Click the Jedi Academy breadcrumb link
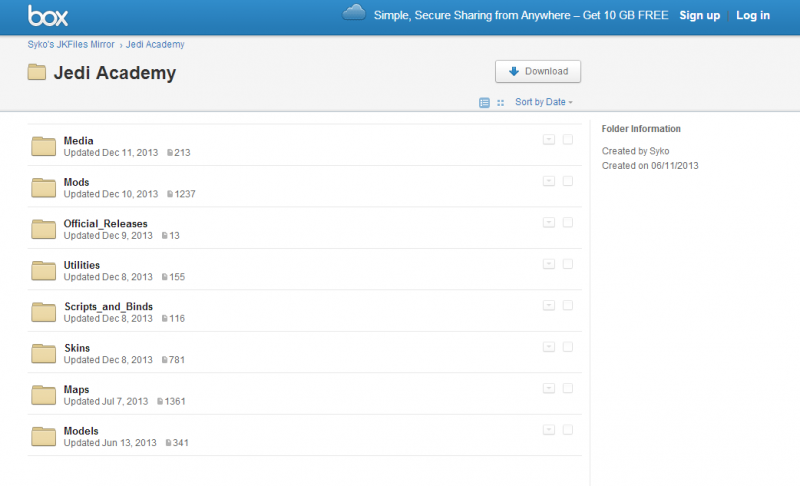This screenshot has width=800, height=486. coord(155,44)
